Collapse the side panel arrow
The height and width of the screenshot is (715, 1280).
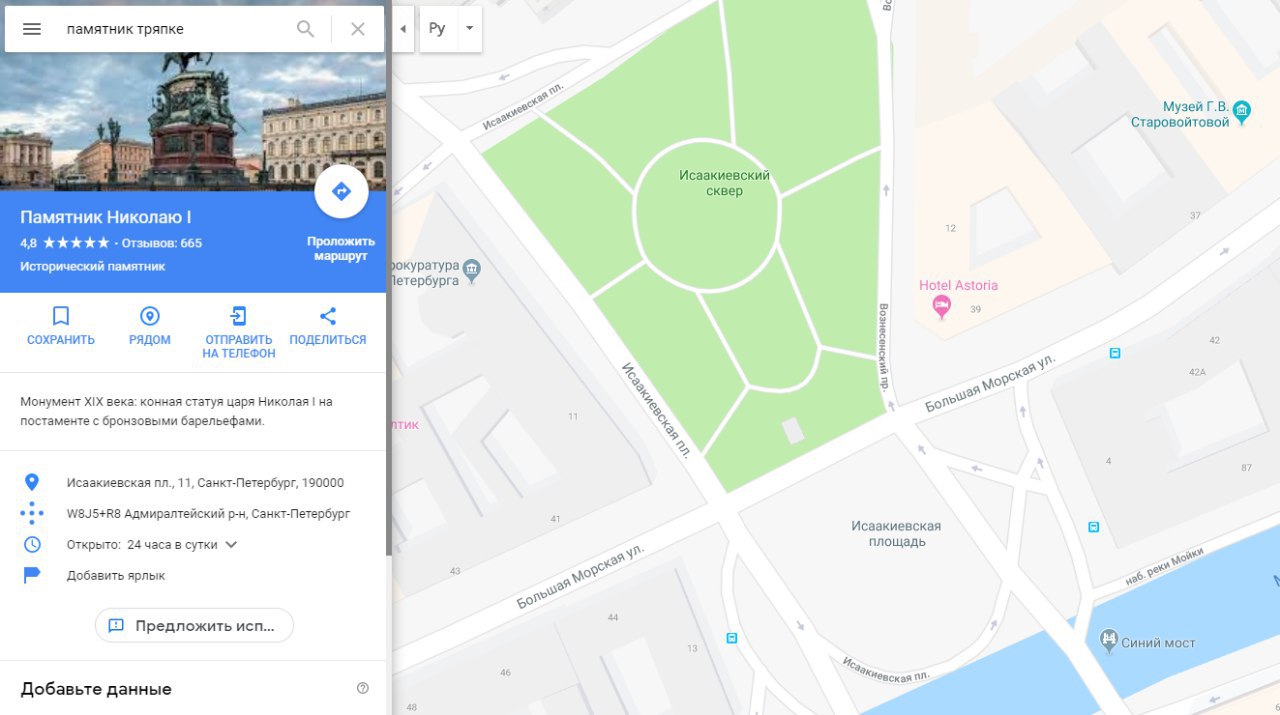tap(403, 29)
